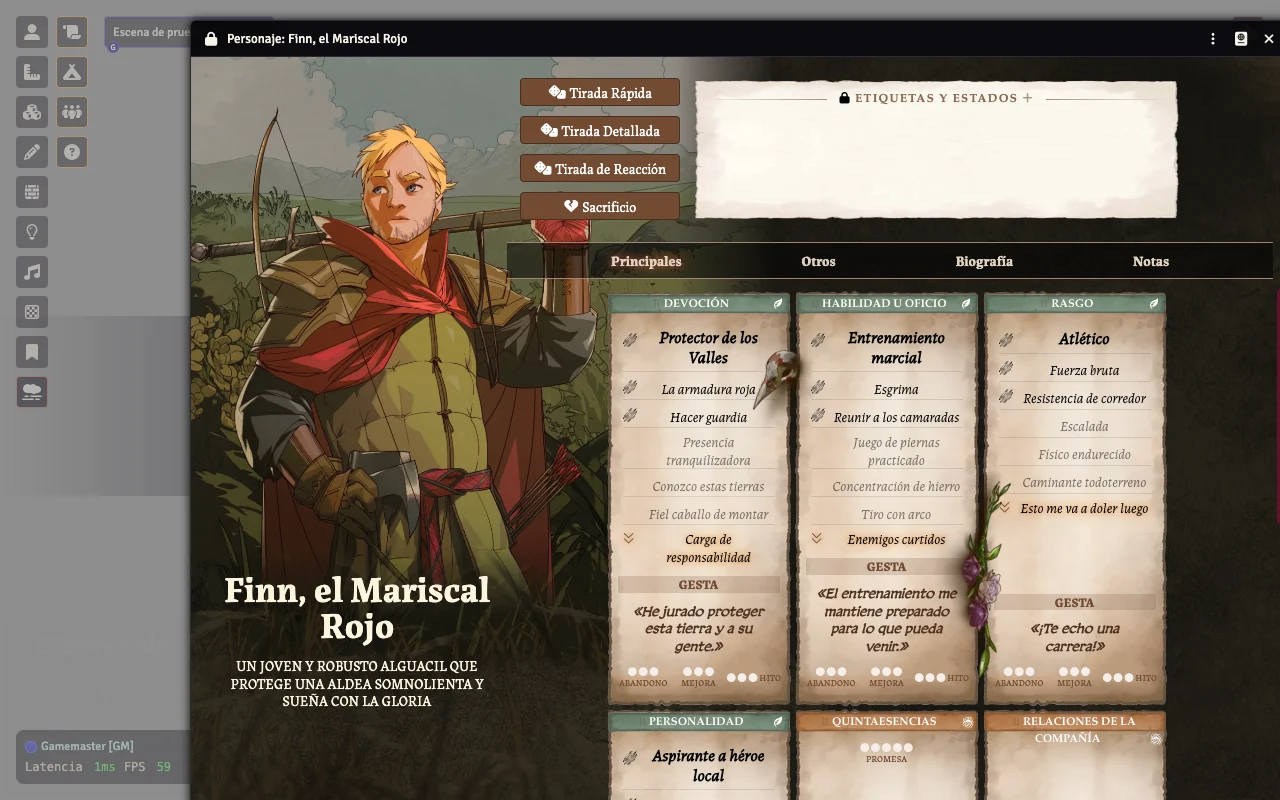Select the Drawing pencil tool

pyautogui.click(x=32, y=152)
